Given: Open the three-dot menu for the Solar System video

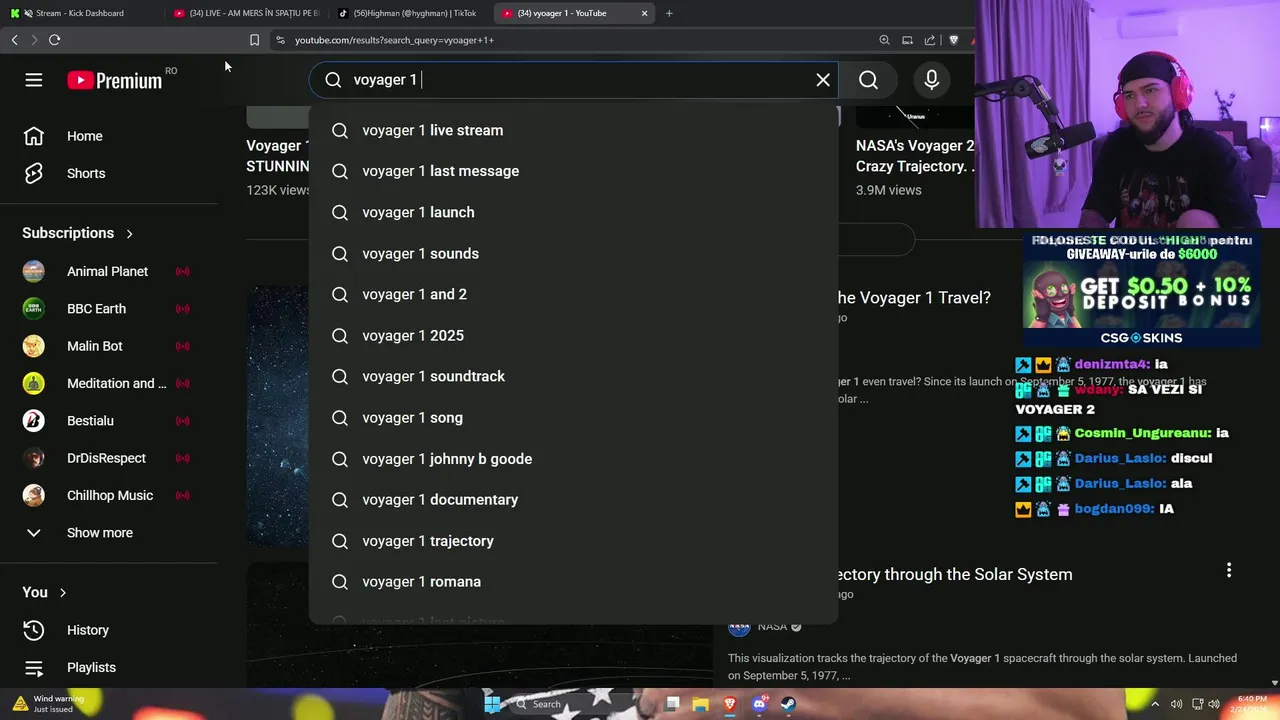Looking at the screenshot, I should 1229,570.
